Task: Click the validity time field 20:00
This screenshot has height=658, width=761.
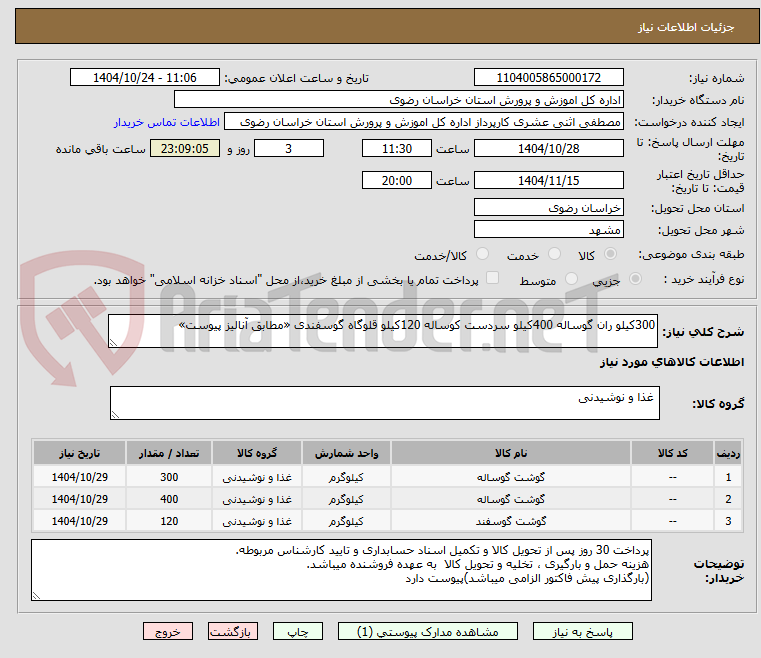Action: pos(397,181)
